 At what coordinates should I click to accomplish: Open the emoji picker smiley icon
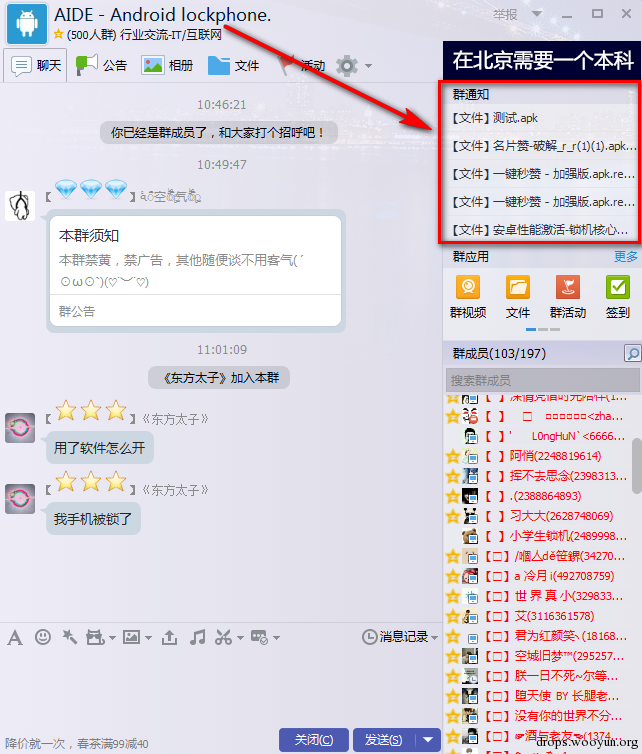(x=43, y=637)
